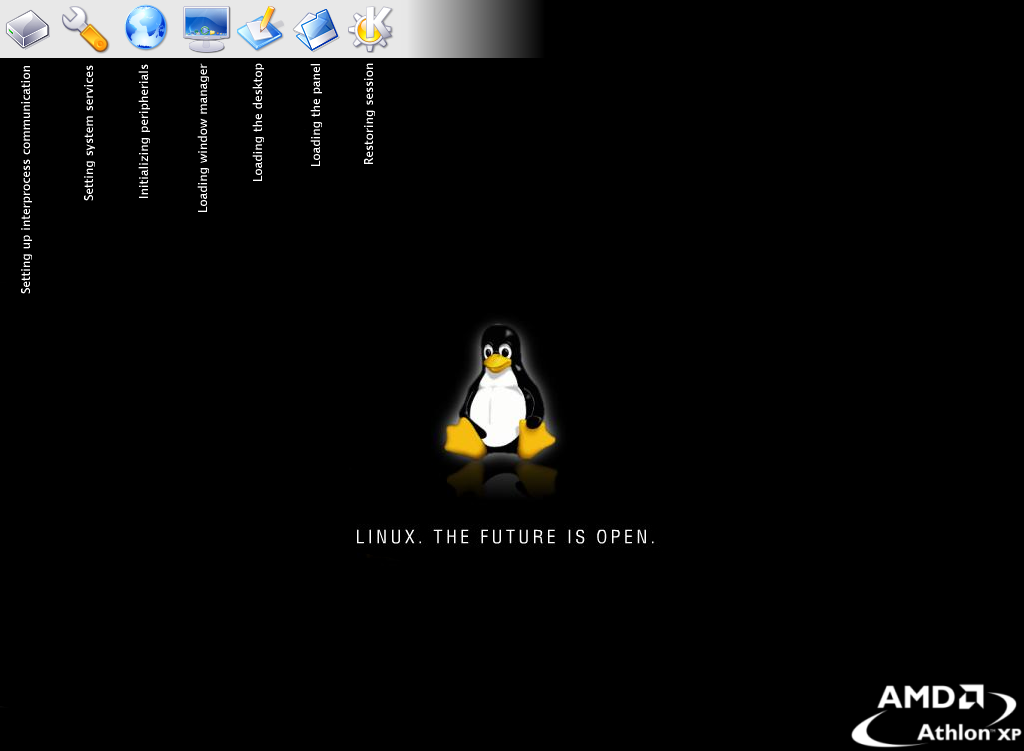1024x751 pixels.
Task: Click the KDE gear session icon
Action: pos(371,29)
